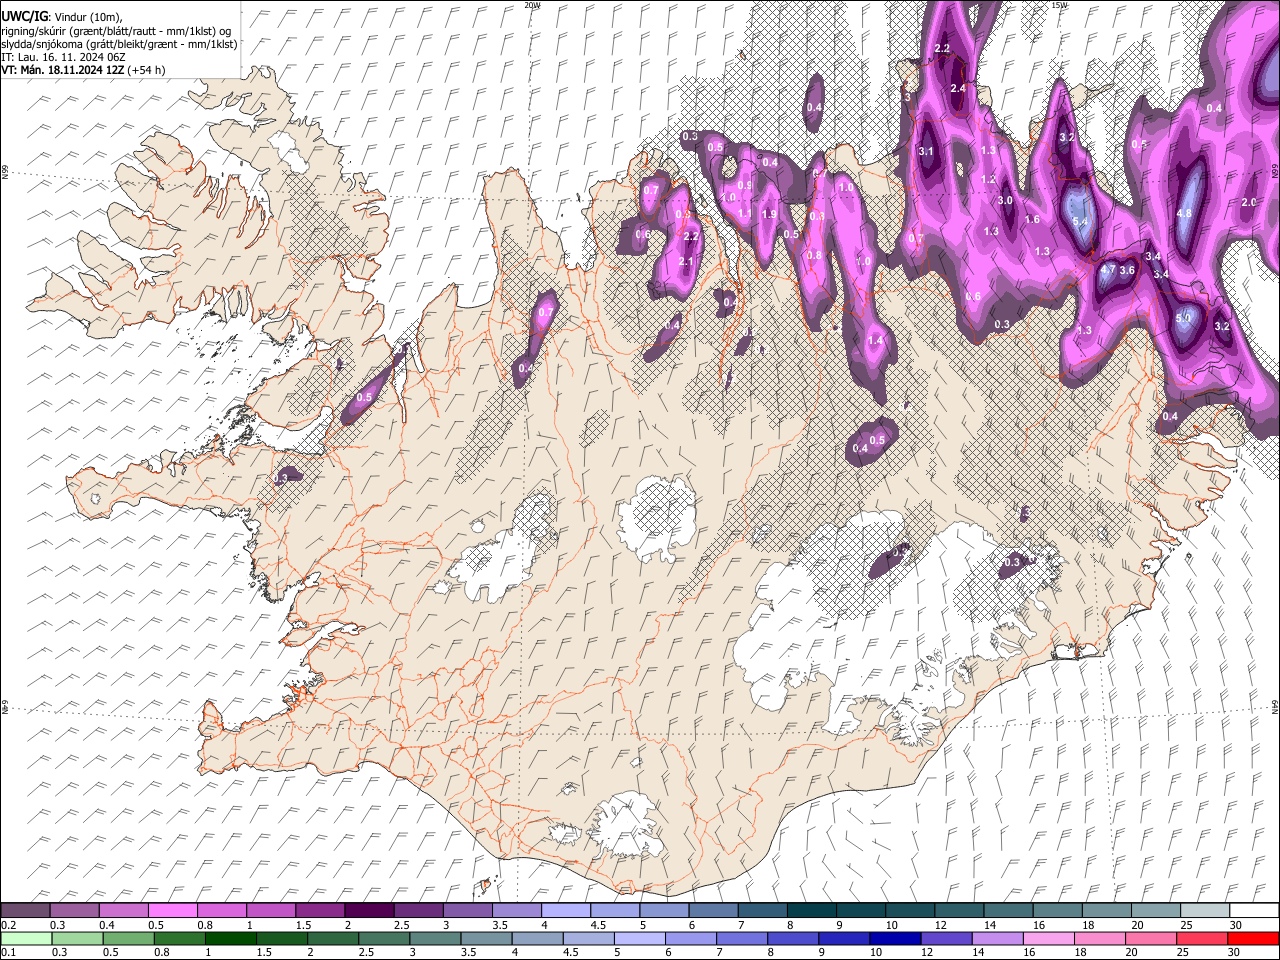The height and width of the screenshot is (960, 1280).
Task: Click the darkest purple 2 swatch in snow scale
Action: [x=369, y=911]
